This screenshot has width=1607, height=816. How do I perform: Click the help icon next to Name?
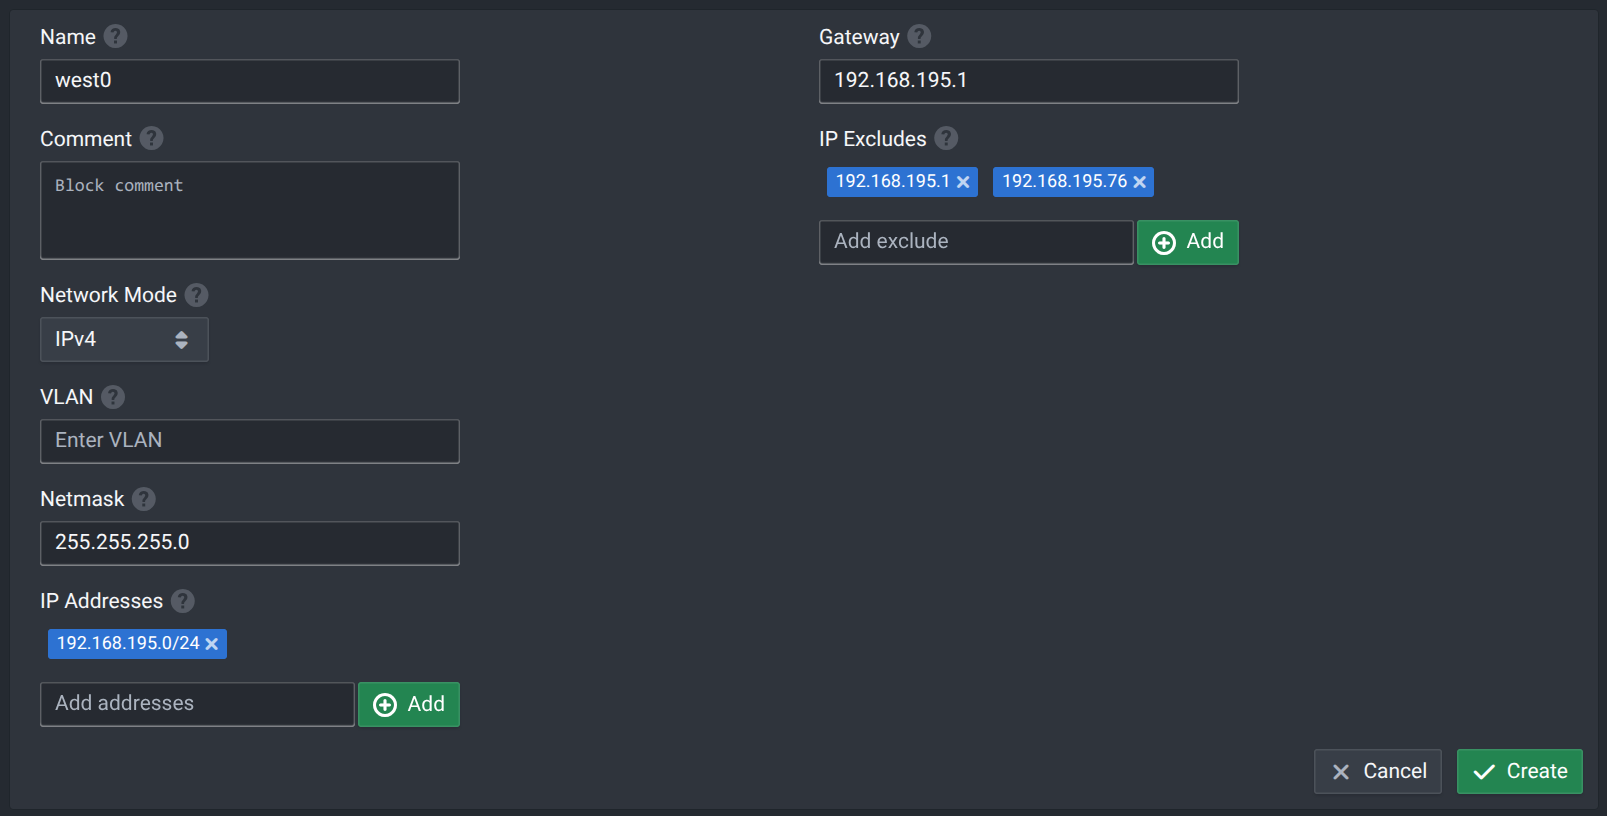(116, 37)
